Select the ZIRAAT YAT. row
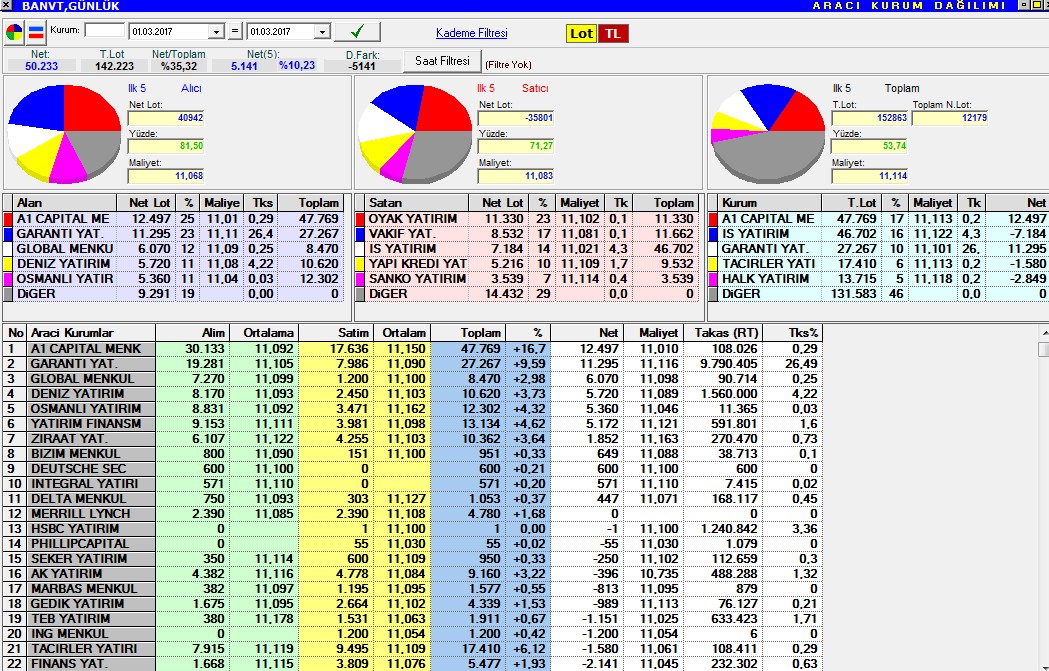This screenshot has height=671, width=1049. point(413,439)
